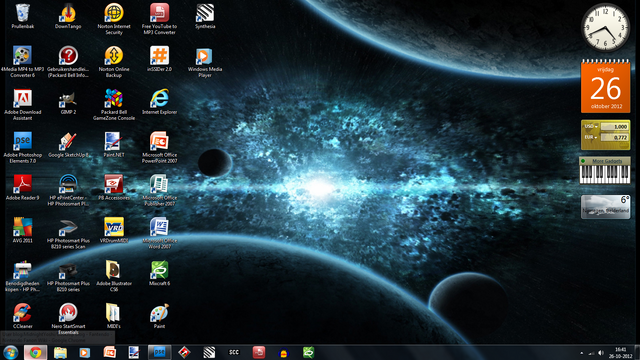
Task: Open Norton Online Backup shortcut
Action: [x=114, y=62]
